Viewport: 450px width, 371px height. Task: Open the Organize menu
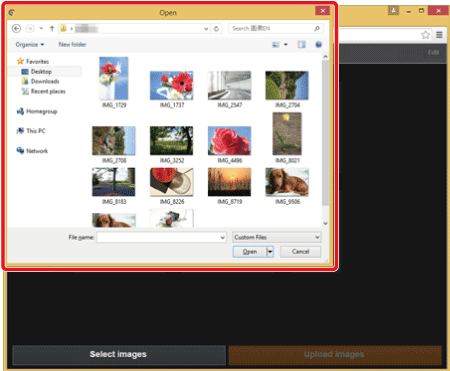[x=30, y=45]
